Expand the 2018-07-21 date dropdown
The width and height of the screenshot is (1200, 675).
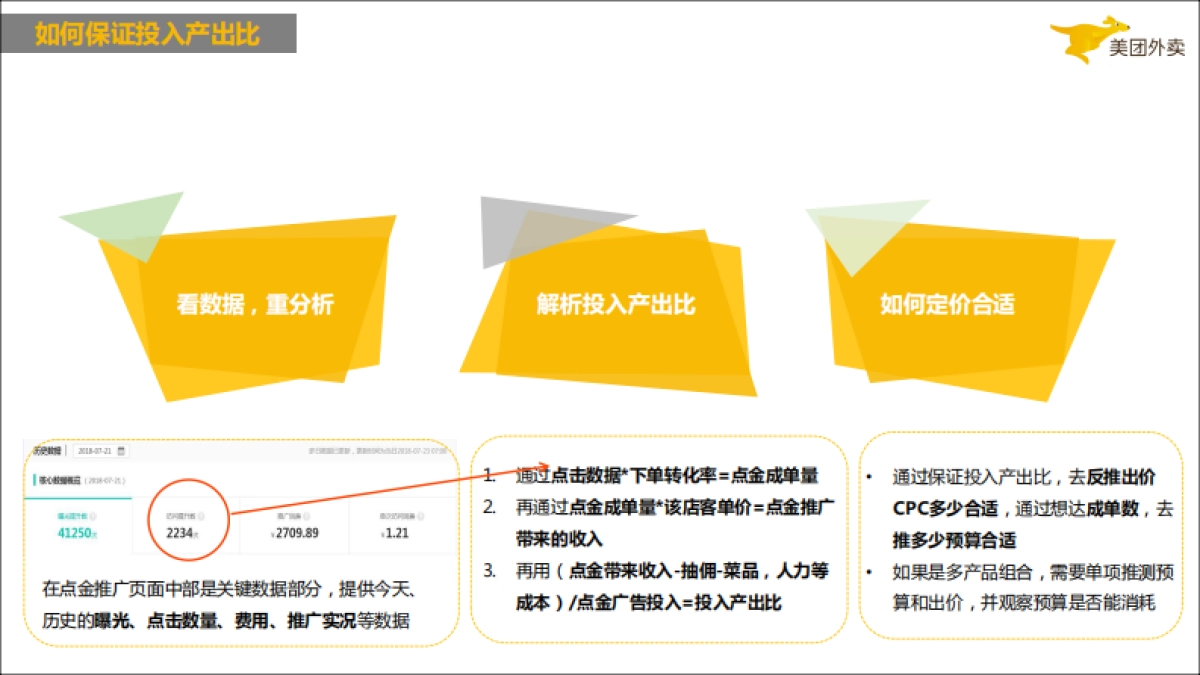tap(100, 451)
